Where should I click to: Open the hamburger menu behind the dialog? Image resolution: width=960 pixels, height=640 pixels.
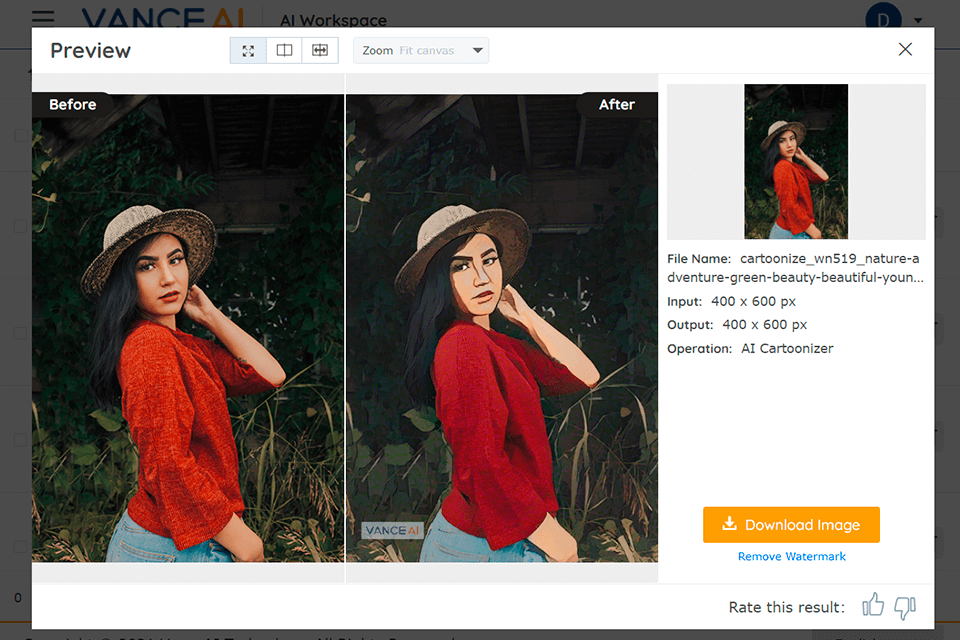tap(43, 17)
